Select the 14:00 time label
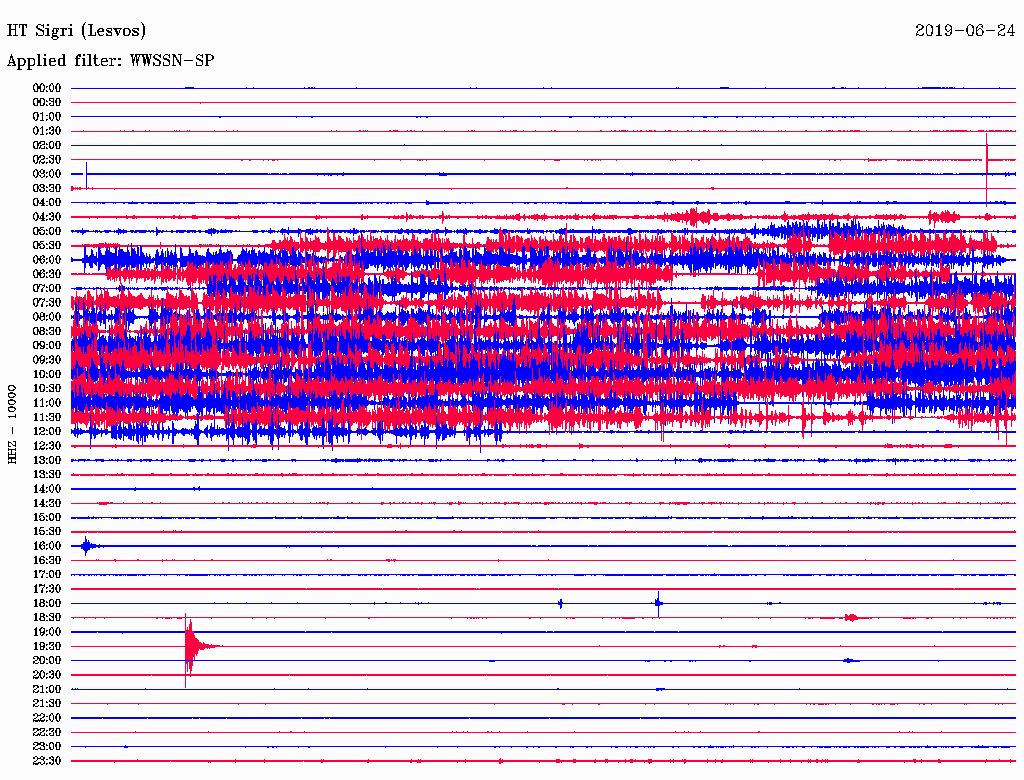This screenshot has height=780, width=1024. pos(47,489)
